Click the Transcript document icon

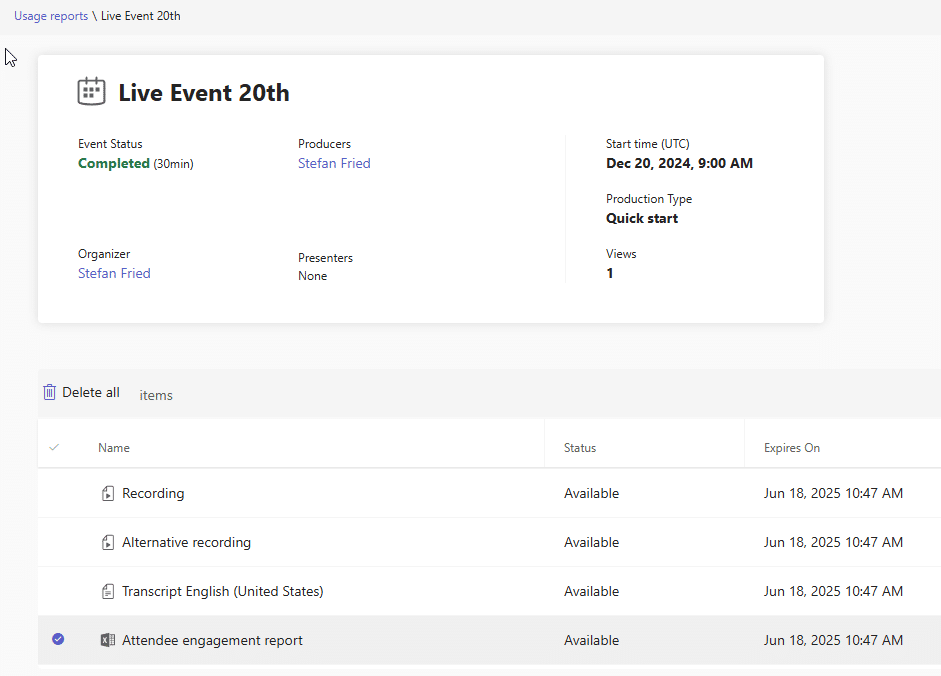(x=108, y=592)
